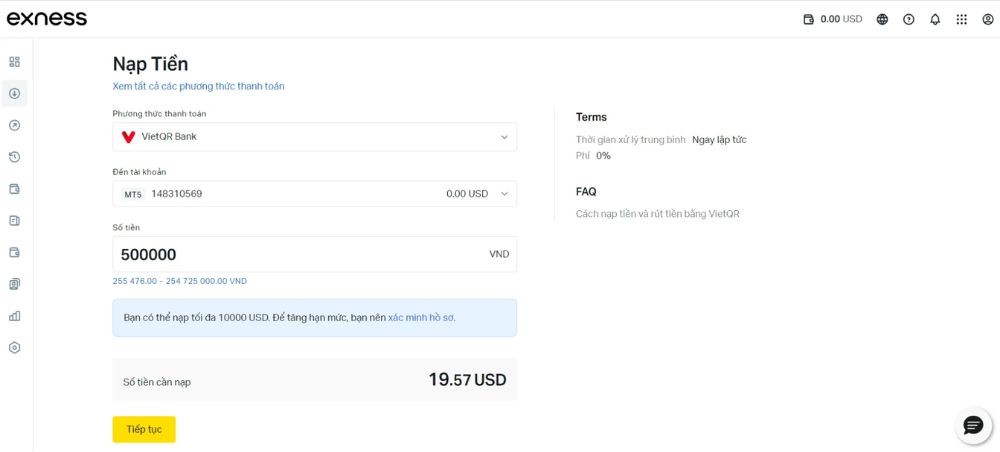Open FAQ "Cách nạp tiền và rút tiền" link
This screenshot has width=1000, height=452.
(657, 214)
